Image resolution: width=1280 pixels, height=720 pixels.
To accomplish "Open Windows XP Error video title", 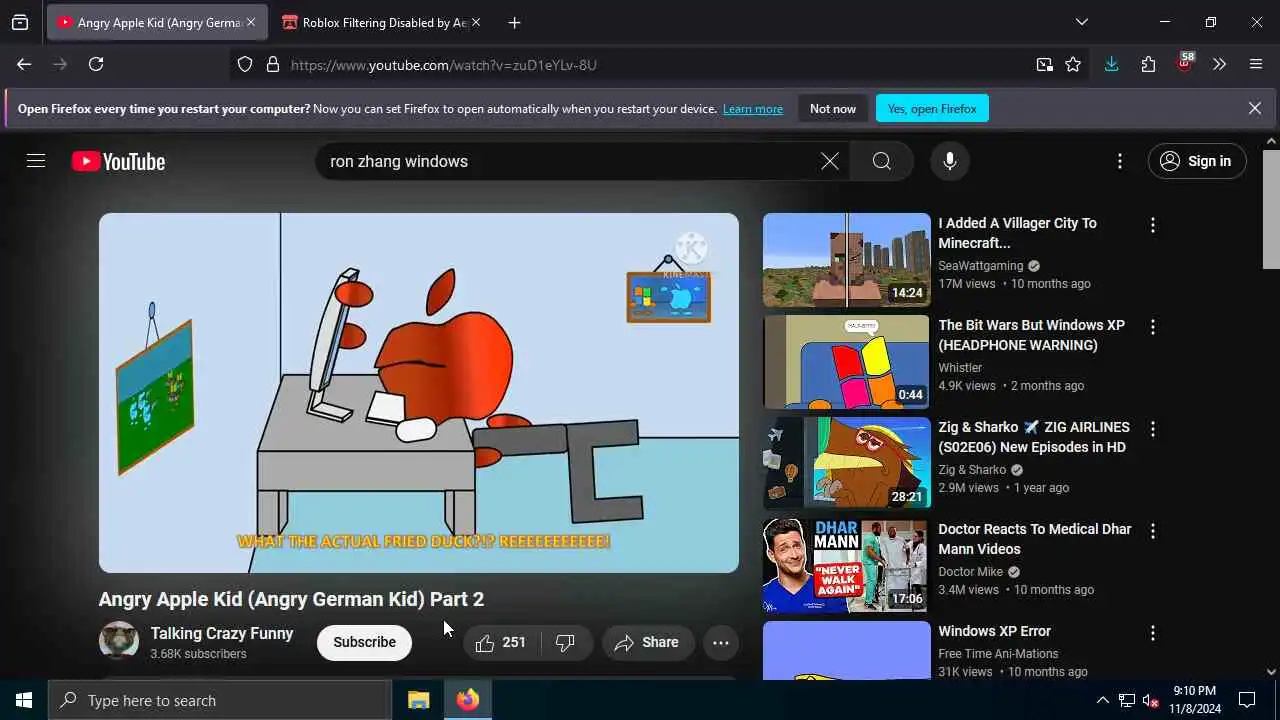I will coord(994,631).
